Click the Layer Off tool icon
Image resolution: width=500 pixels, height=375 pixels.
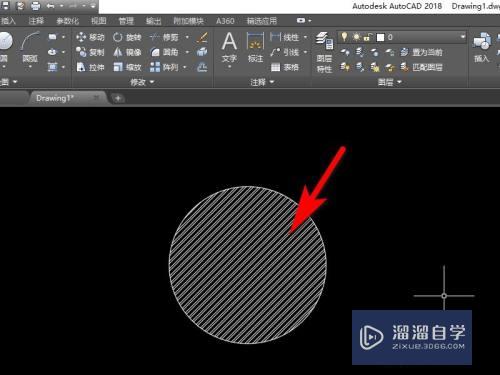(x=345, y=52)
